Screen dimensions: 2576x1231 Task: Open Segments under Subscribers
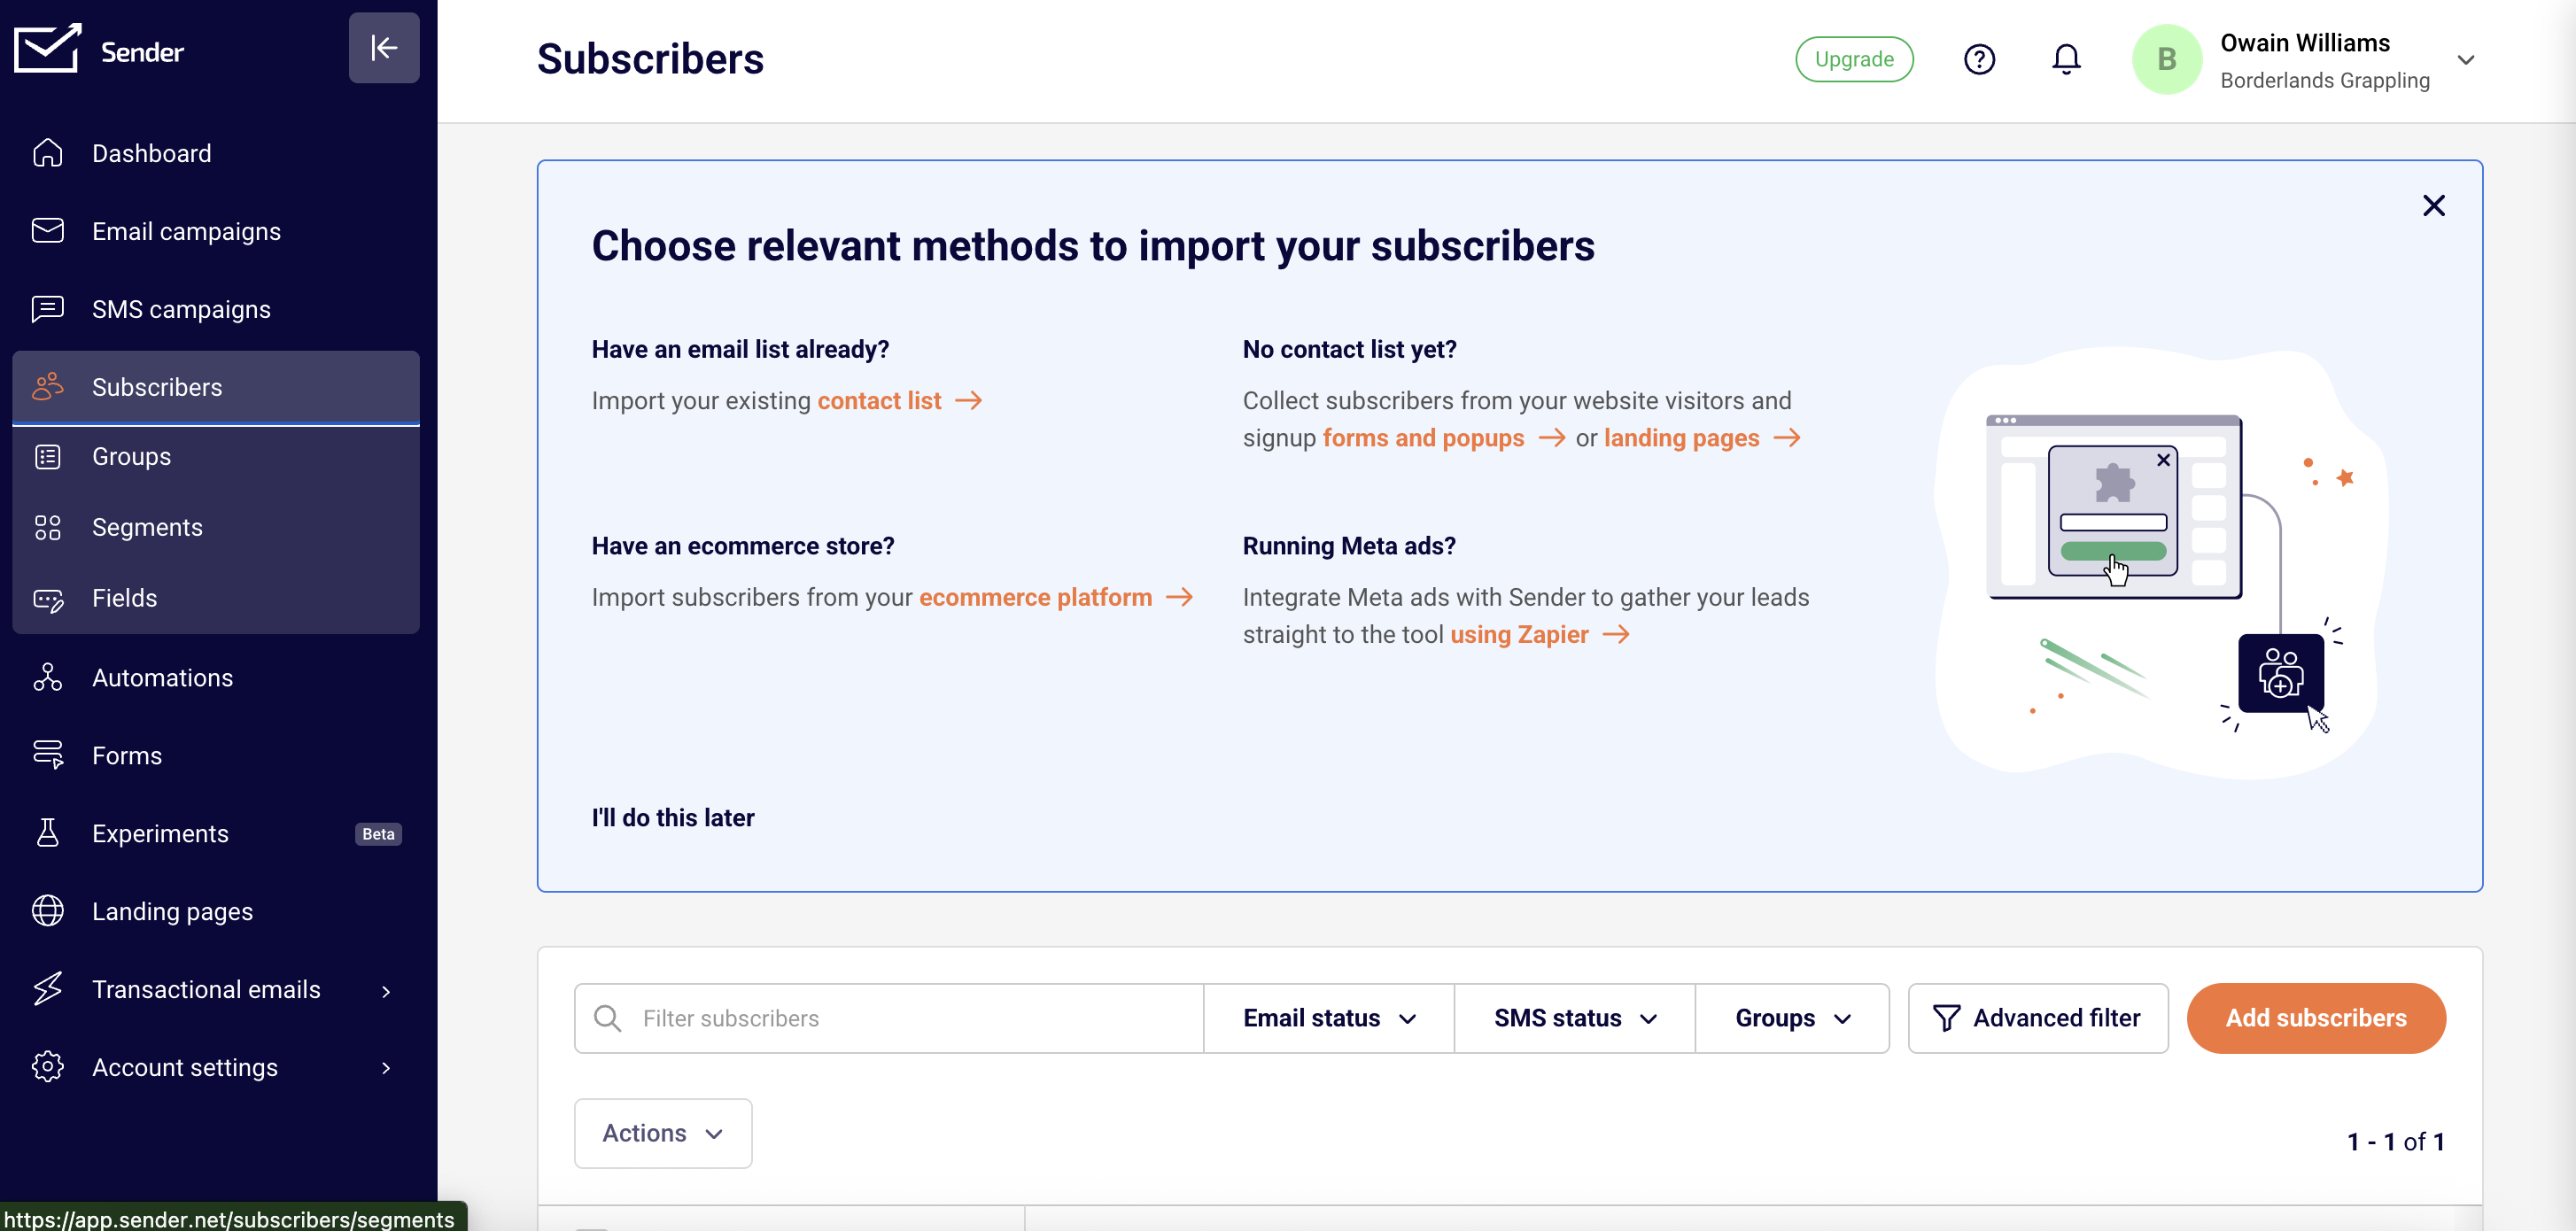pyautogui.click(x=216, y=527)
